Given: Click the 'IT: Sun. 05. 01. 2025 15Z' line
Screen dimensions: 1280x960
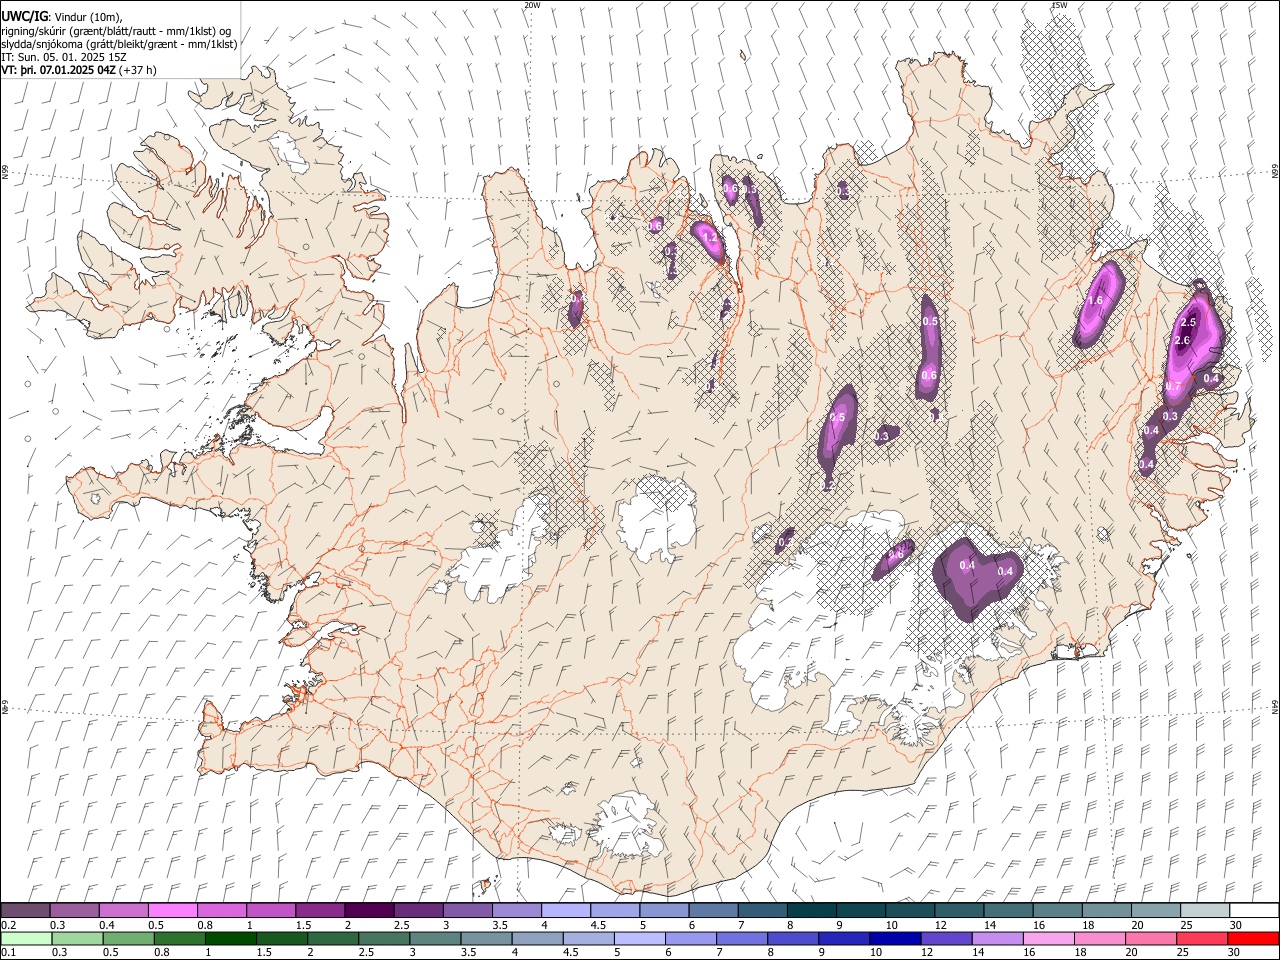Looking at the screenshot, I should [x=63, y=57].
